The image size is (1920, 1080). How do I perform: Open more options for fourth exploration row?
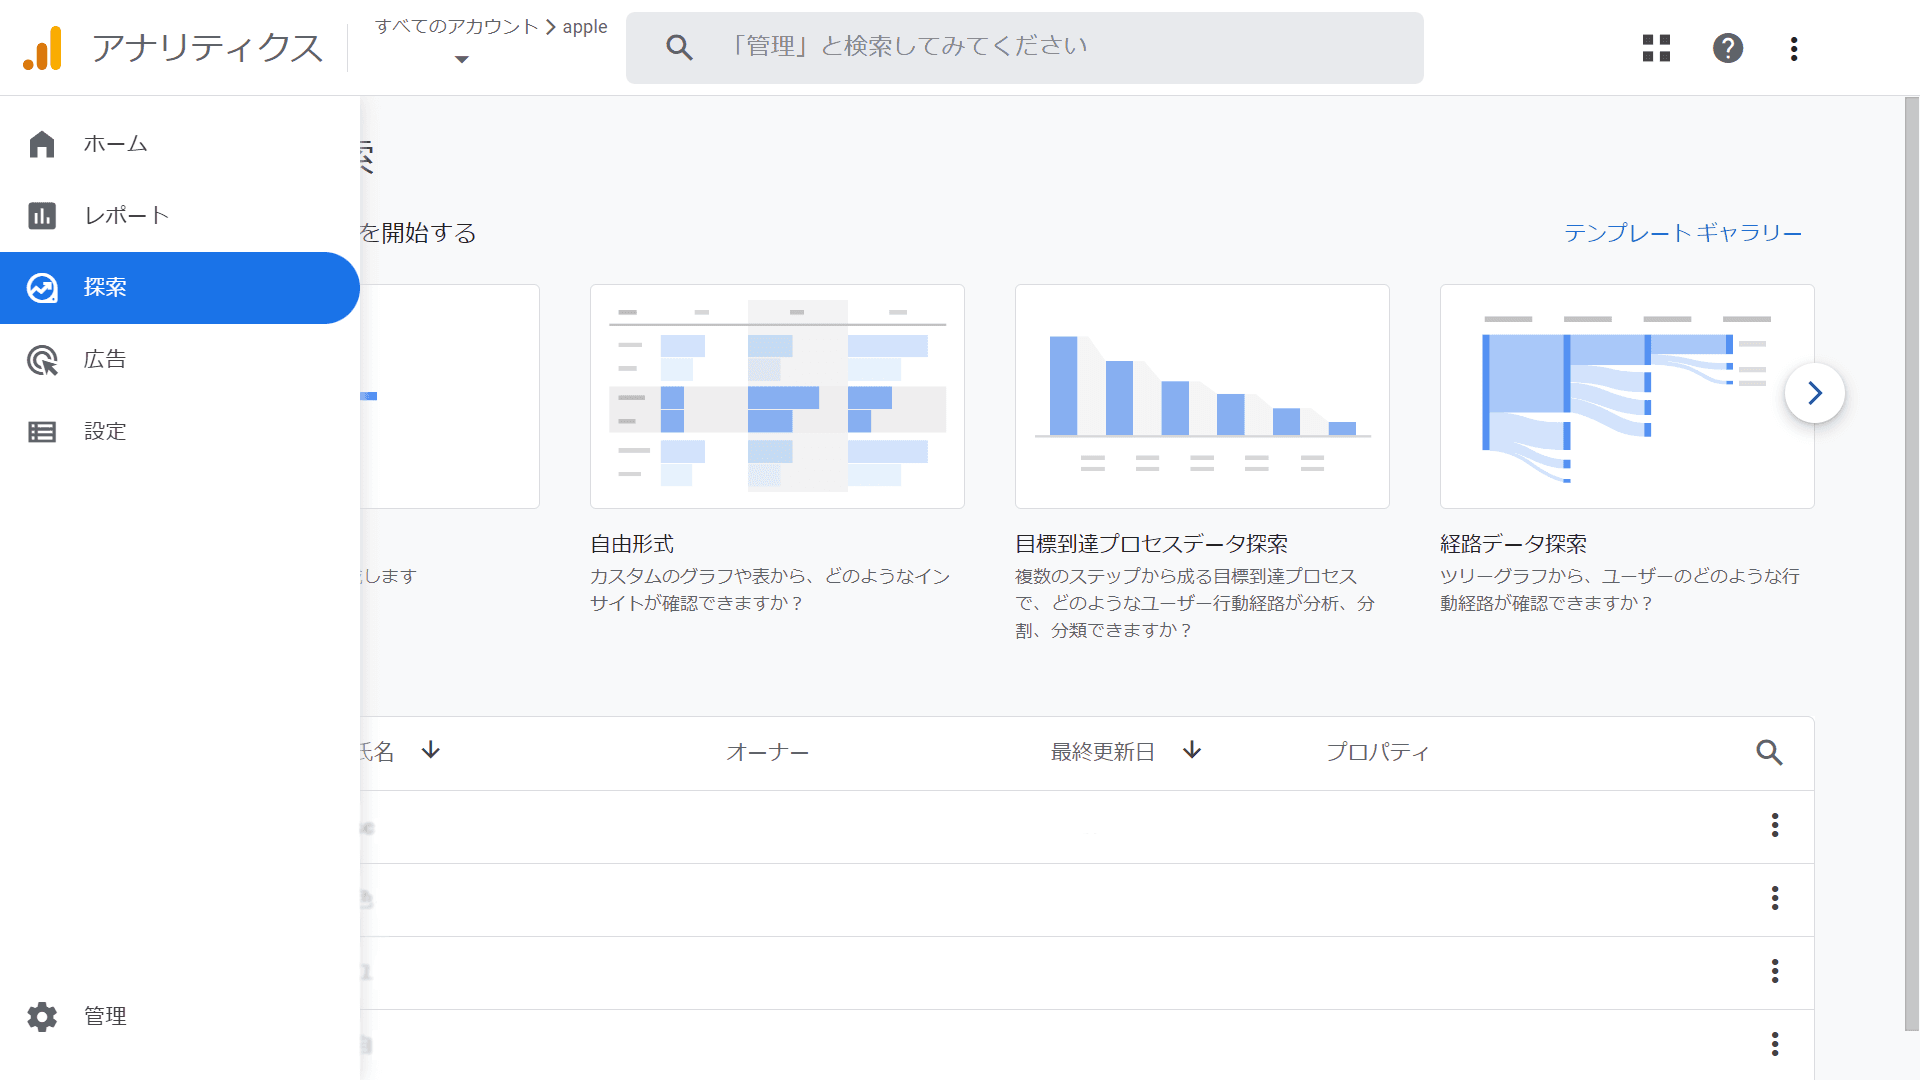[x=1775, y=1044]
